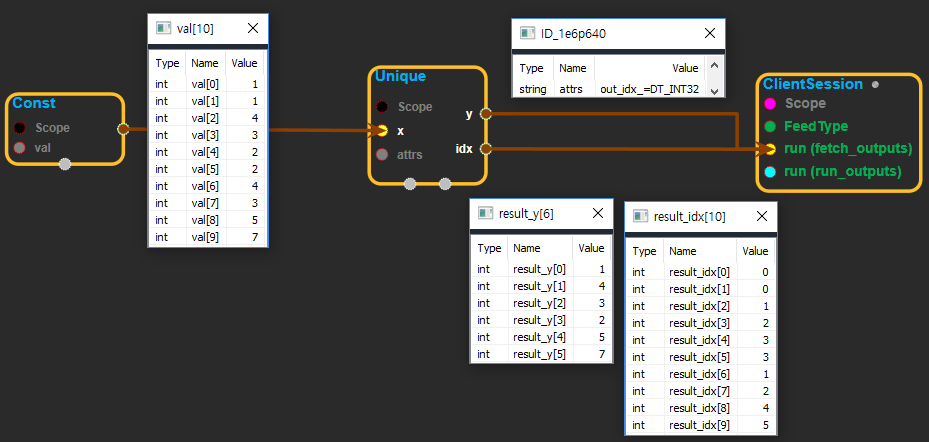Click the ClientSession run (run_outputs) cyan pin

click(x=770, y=172)
